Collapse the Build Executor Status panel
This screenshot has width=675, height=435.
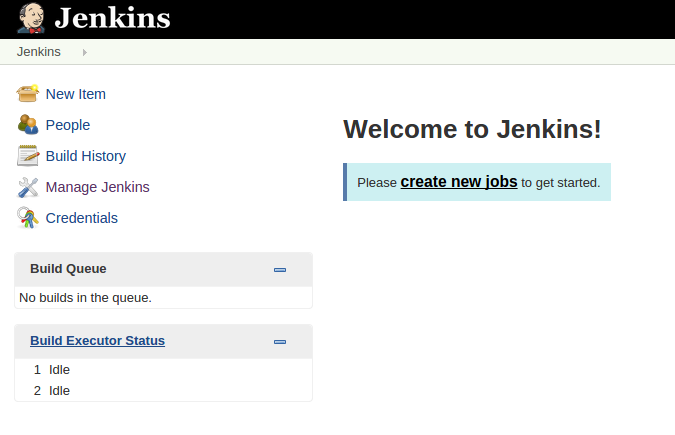(x=280, y=342)
